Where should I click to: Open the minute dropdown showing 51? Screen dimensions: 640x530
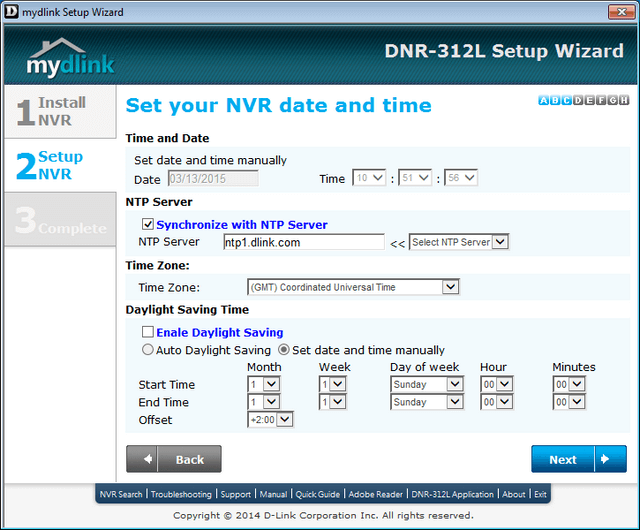click(x=415, y=178)
